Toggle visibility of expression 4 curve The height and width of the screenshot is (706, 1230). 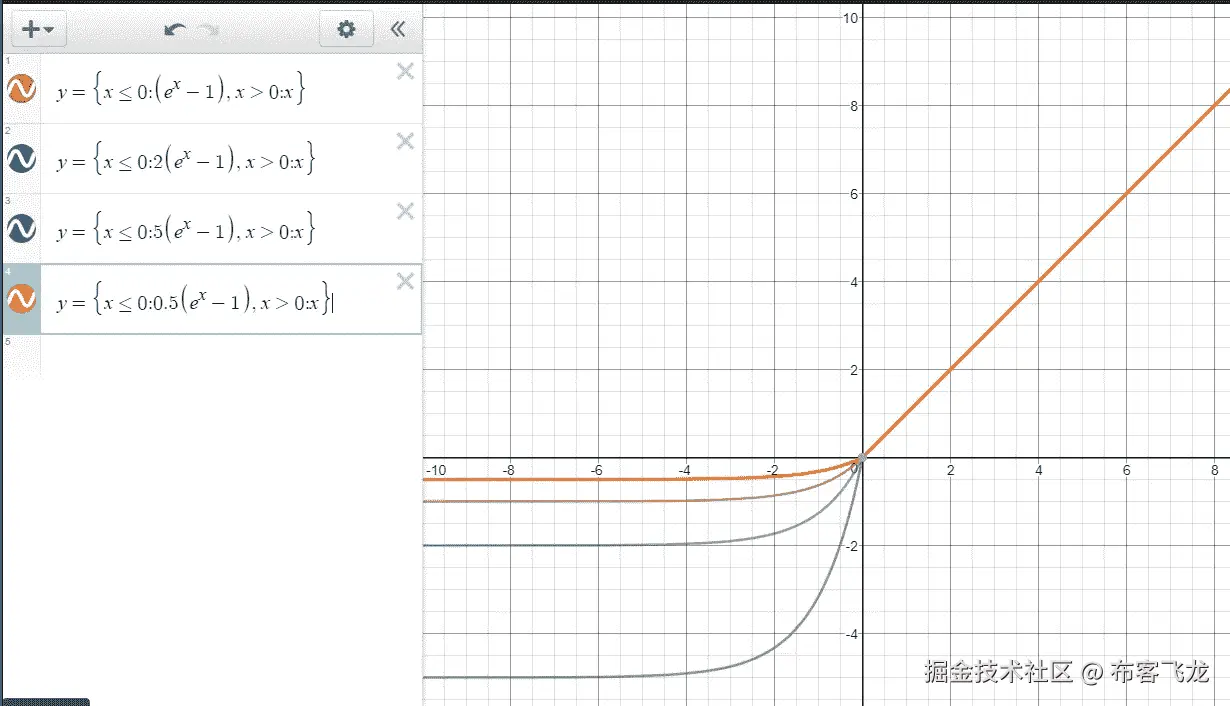pos(21,298)
